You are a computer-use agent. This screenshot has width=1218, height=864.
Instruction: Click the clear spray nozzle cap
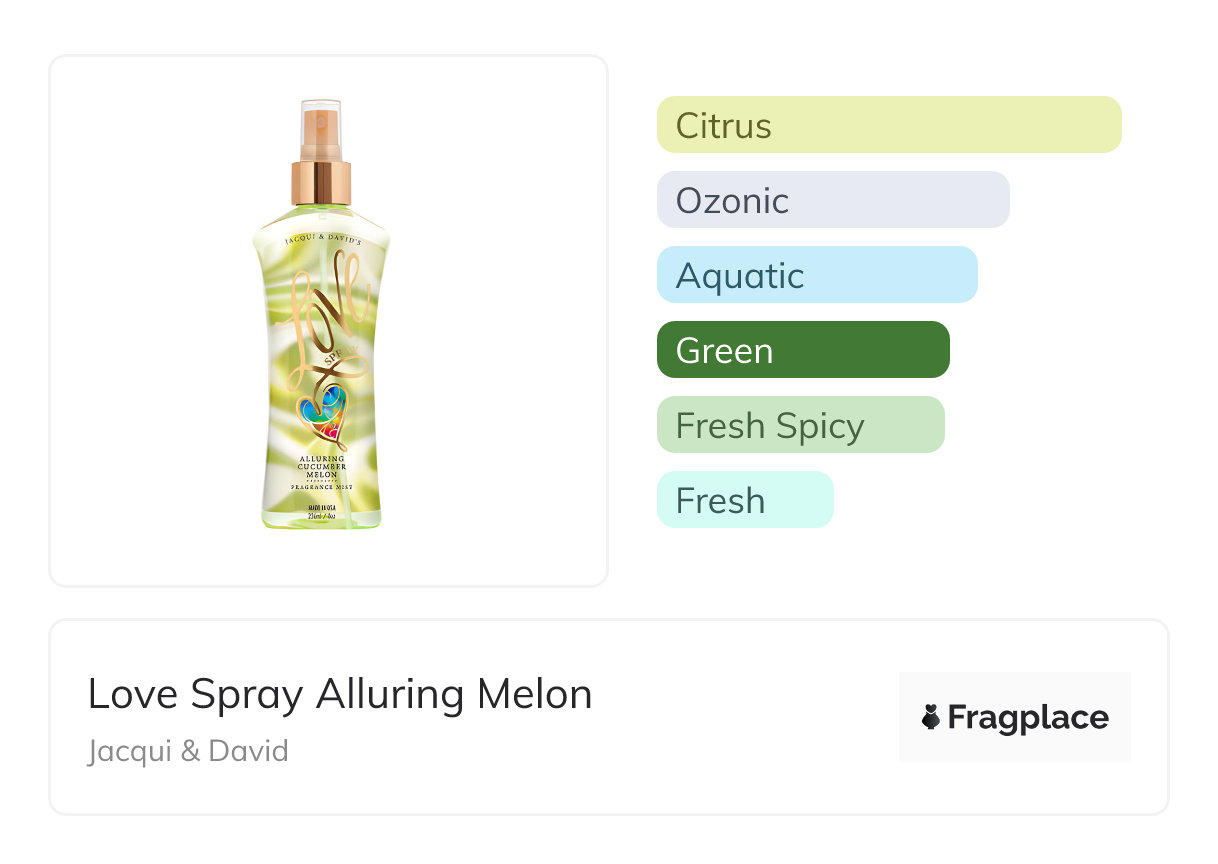[321, 129]
